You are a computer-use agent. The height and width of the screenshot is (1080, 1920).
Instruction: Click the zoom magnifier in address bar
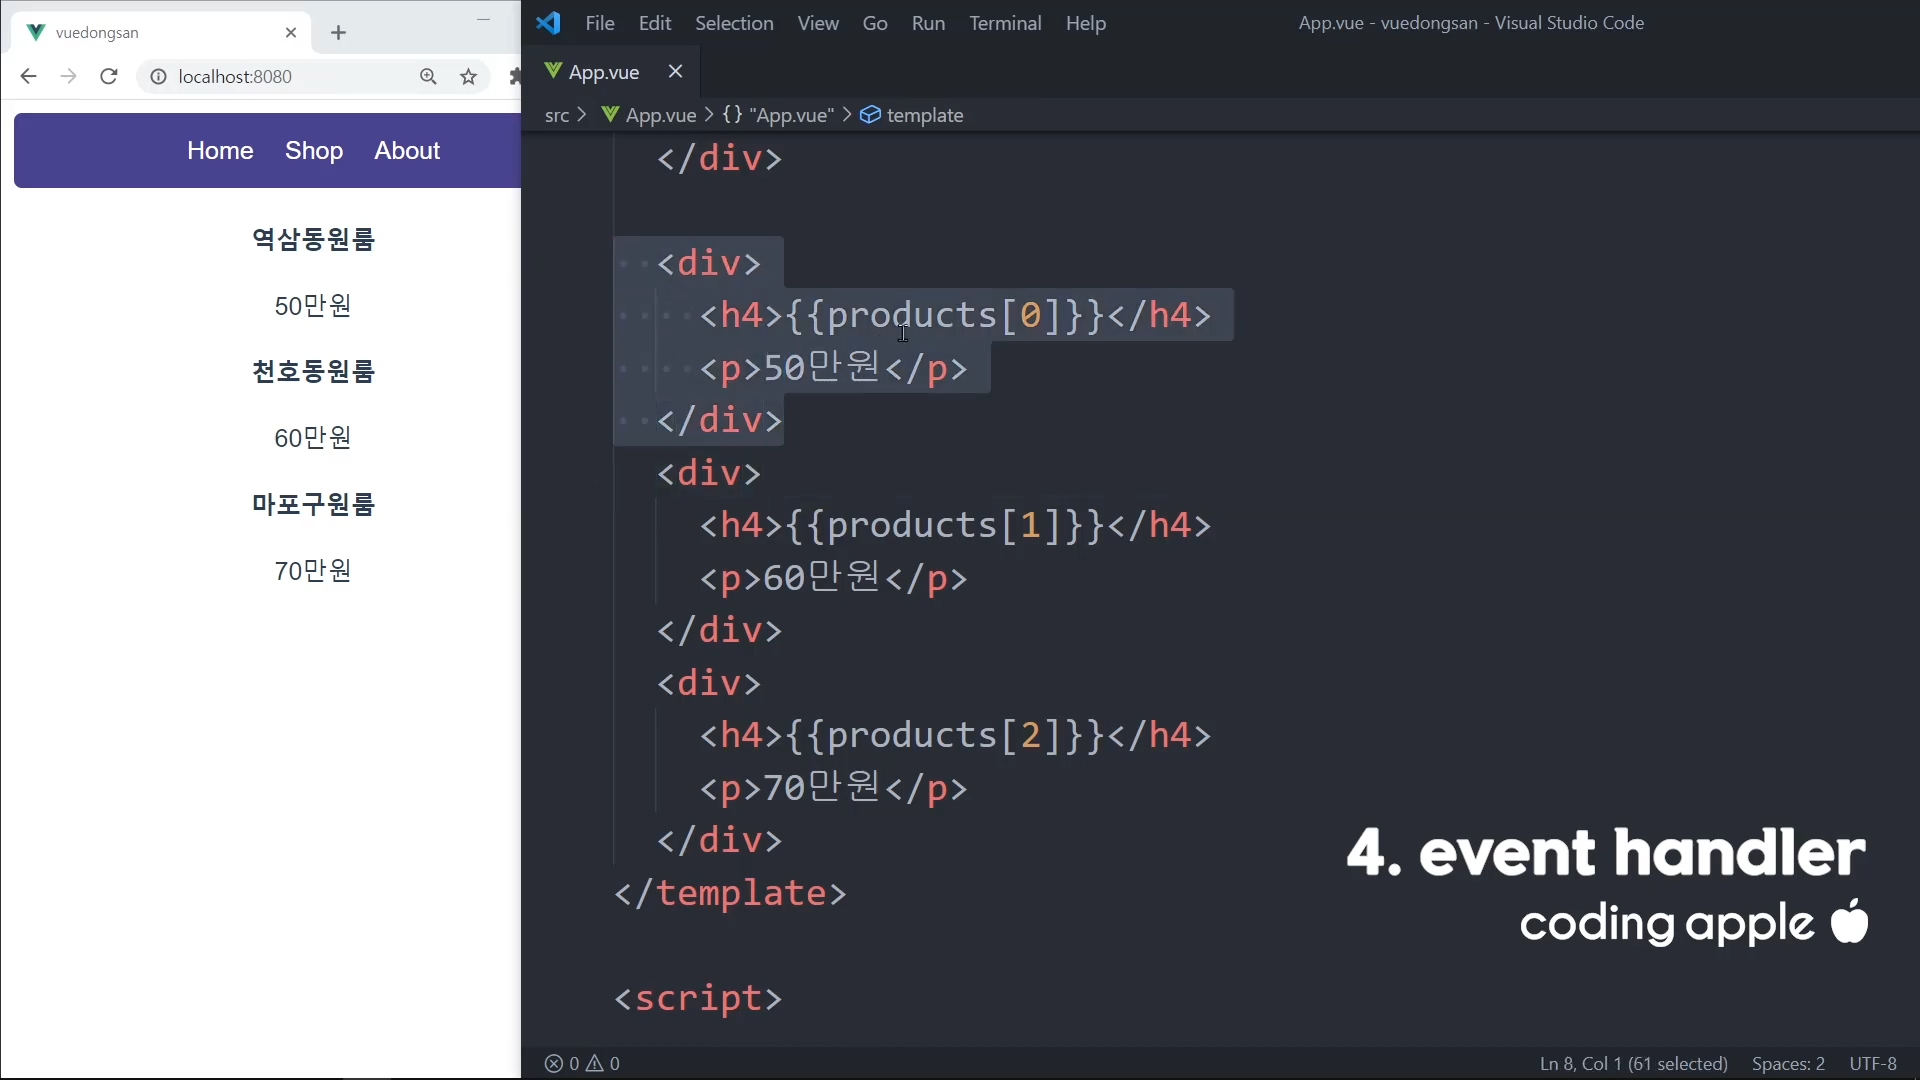(428, 77)
